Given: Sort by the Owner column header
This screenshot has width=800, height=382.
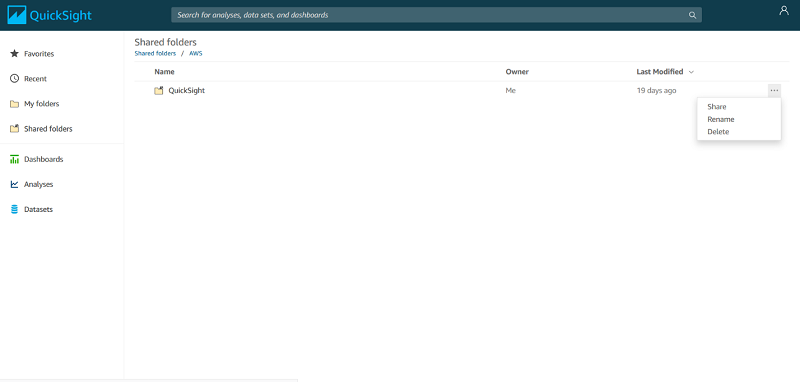Looking at the screenshot, I should click(x=517, y=72).
